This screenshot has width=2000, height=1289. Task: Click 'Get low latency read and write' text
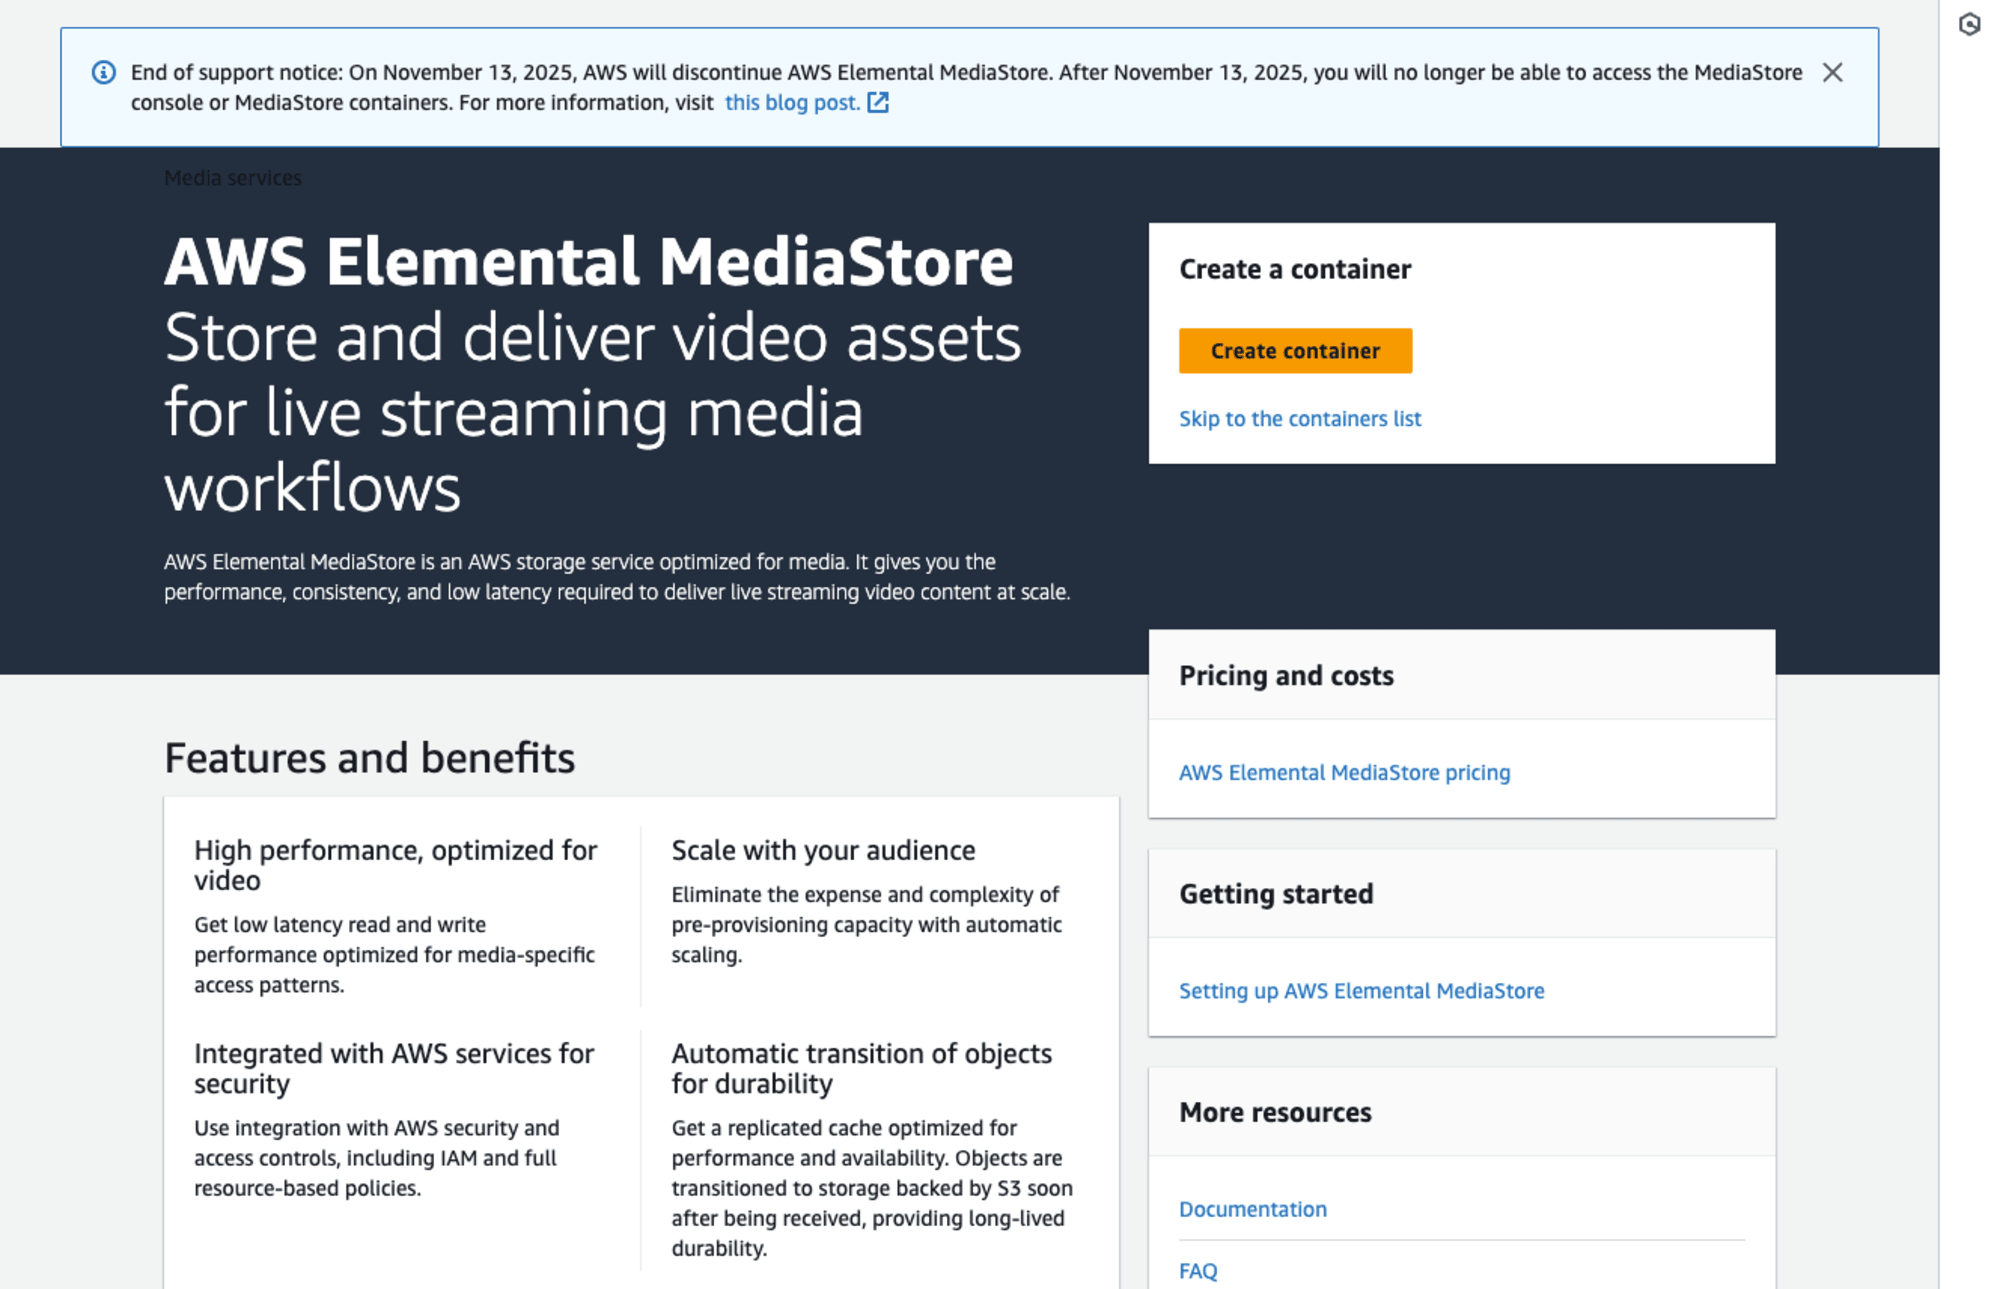394,954
